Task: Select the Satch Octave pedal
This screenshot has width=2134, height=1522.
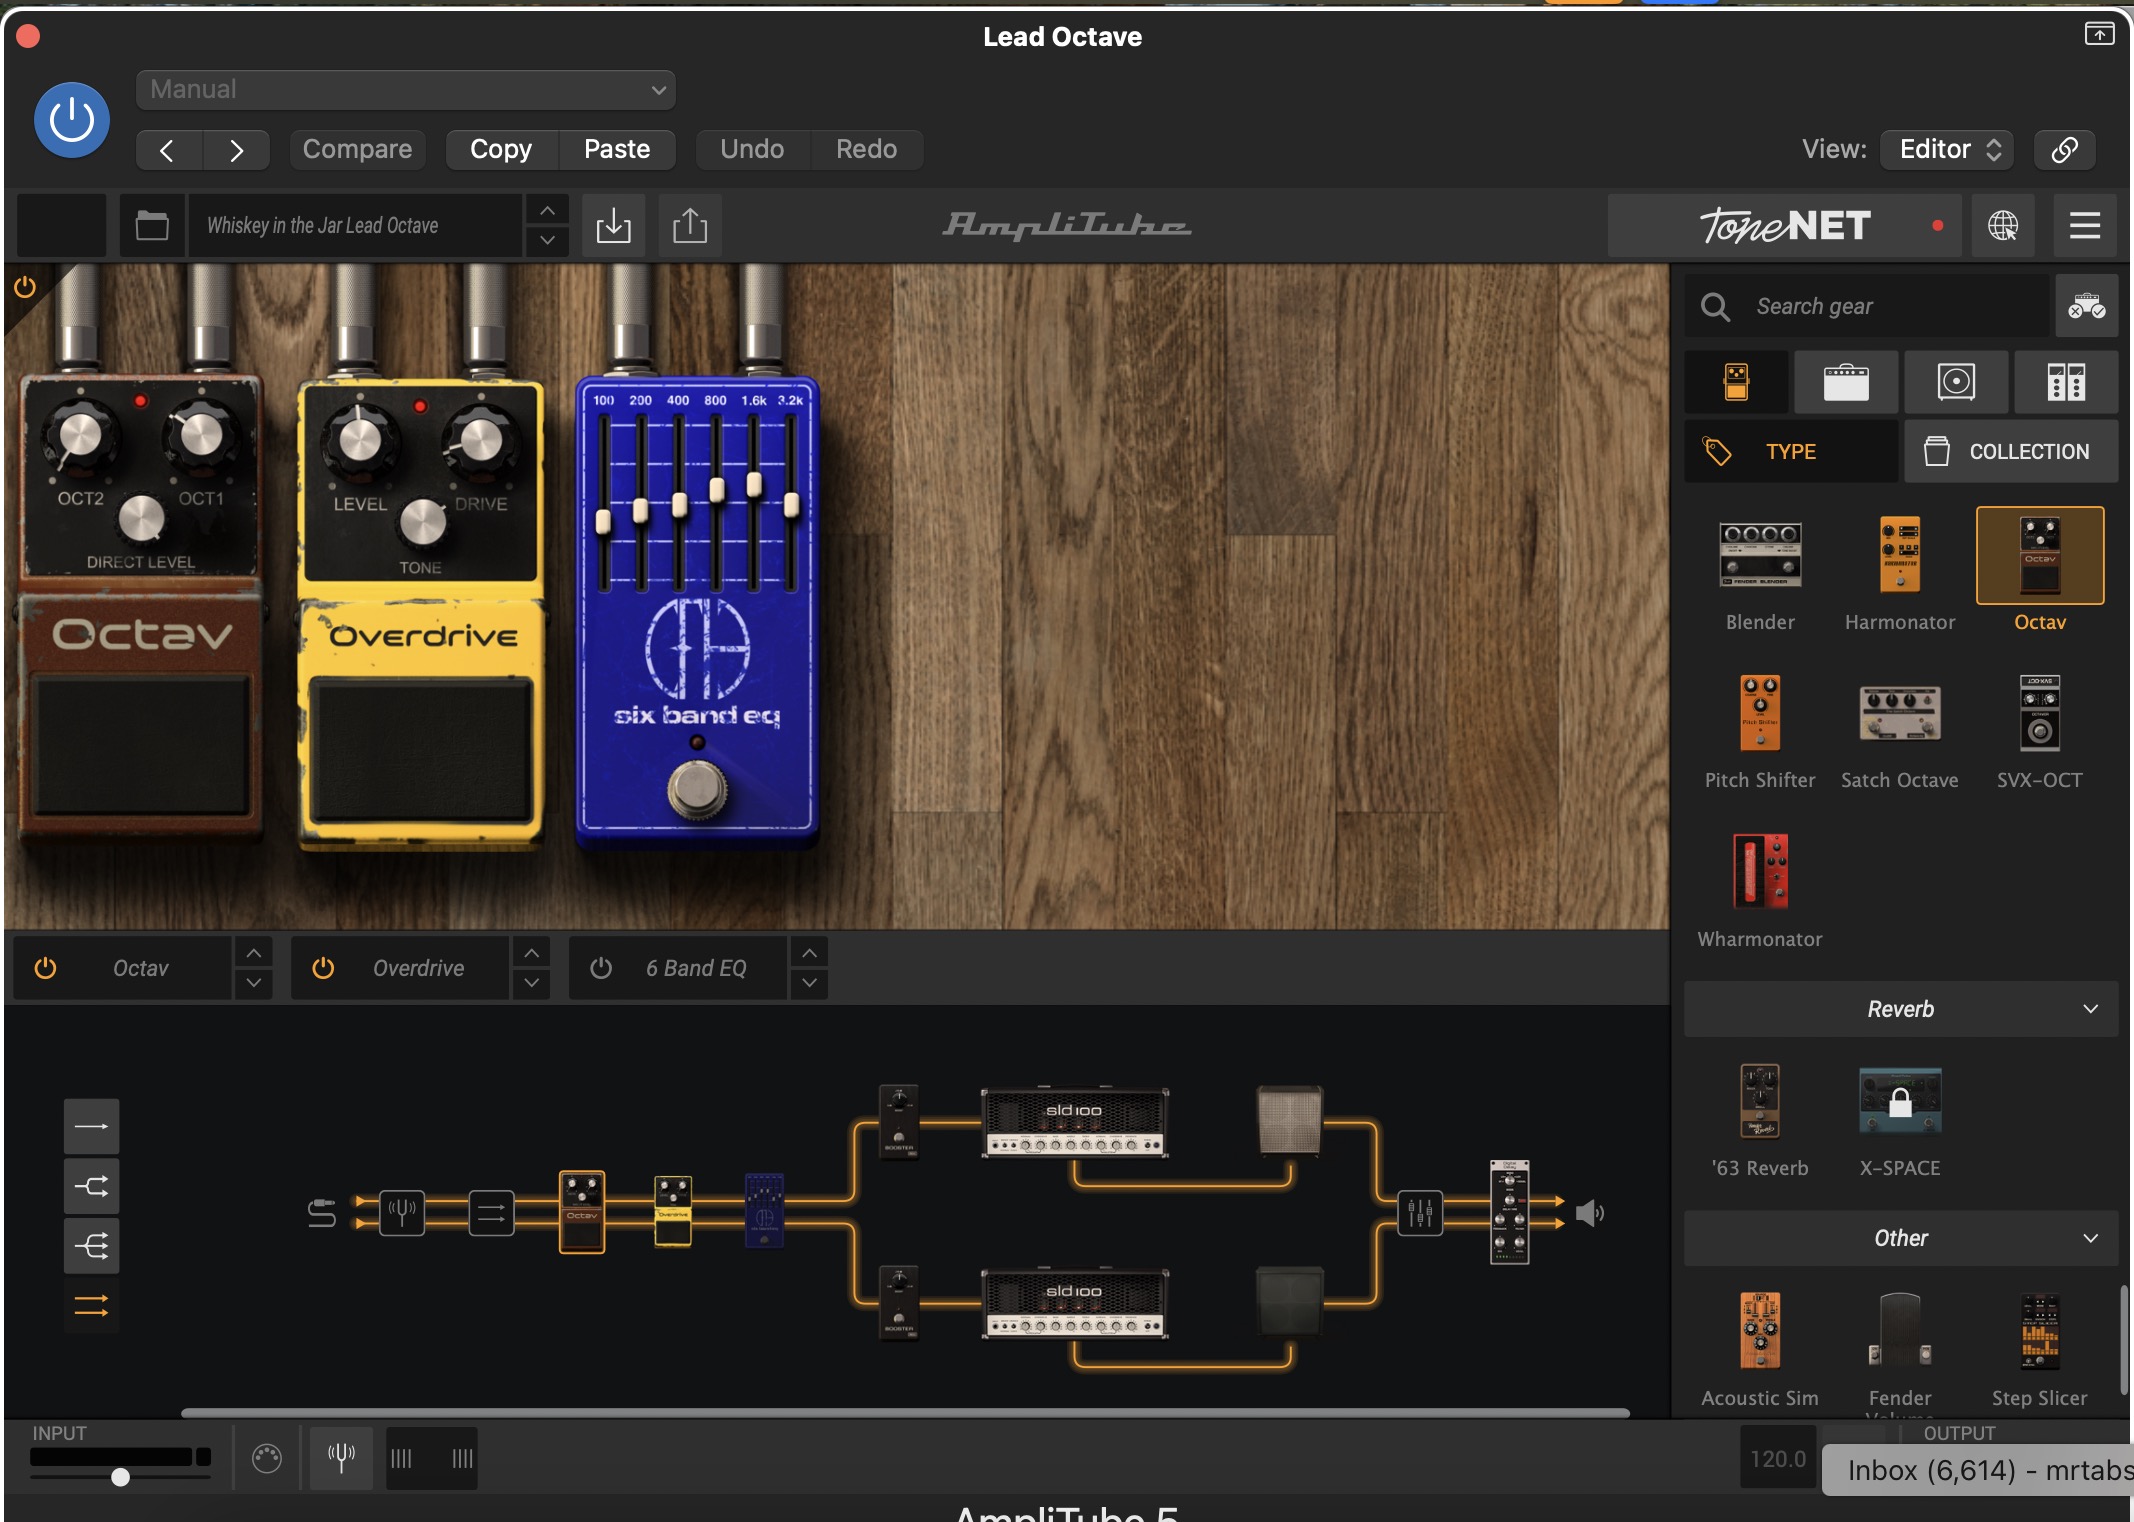Action: pos(1900,730)
